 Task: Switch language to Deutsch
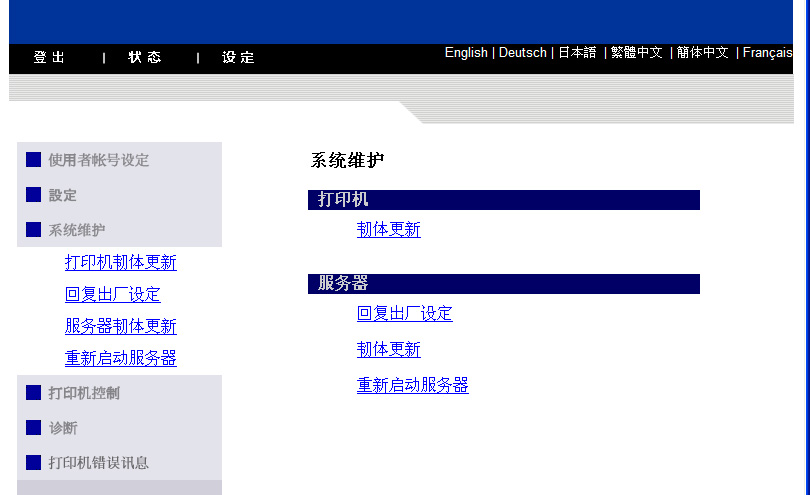click(522, 53)
